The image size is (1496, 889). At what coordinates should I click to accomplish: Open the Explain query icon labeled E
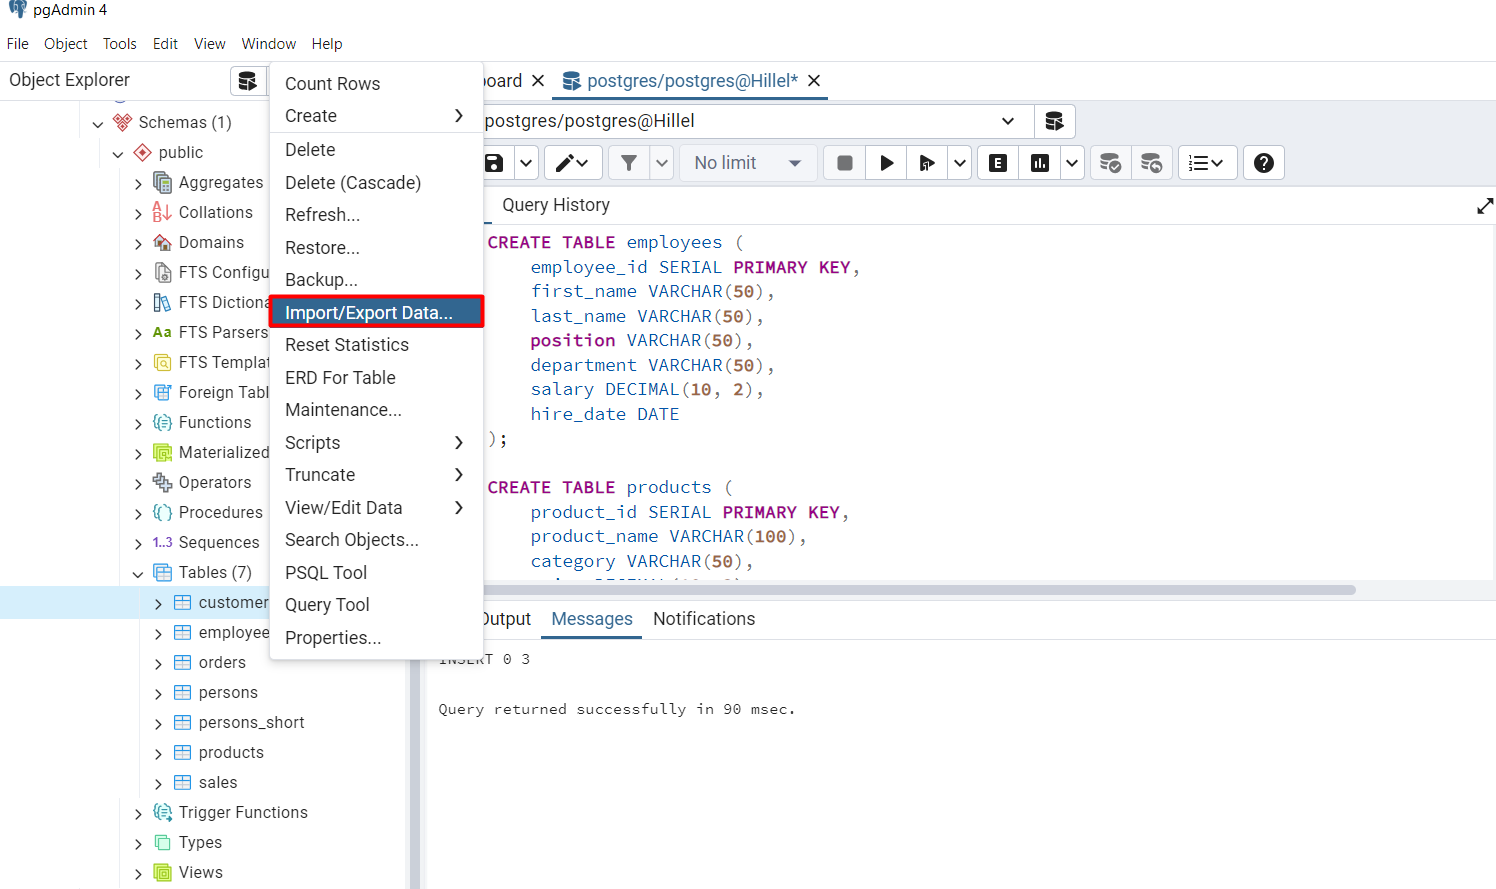coord(997,162)
